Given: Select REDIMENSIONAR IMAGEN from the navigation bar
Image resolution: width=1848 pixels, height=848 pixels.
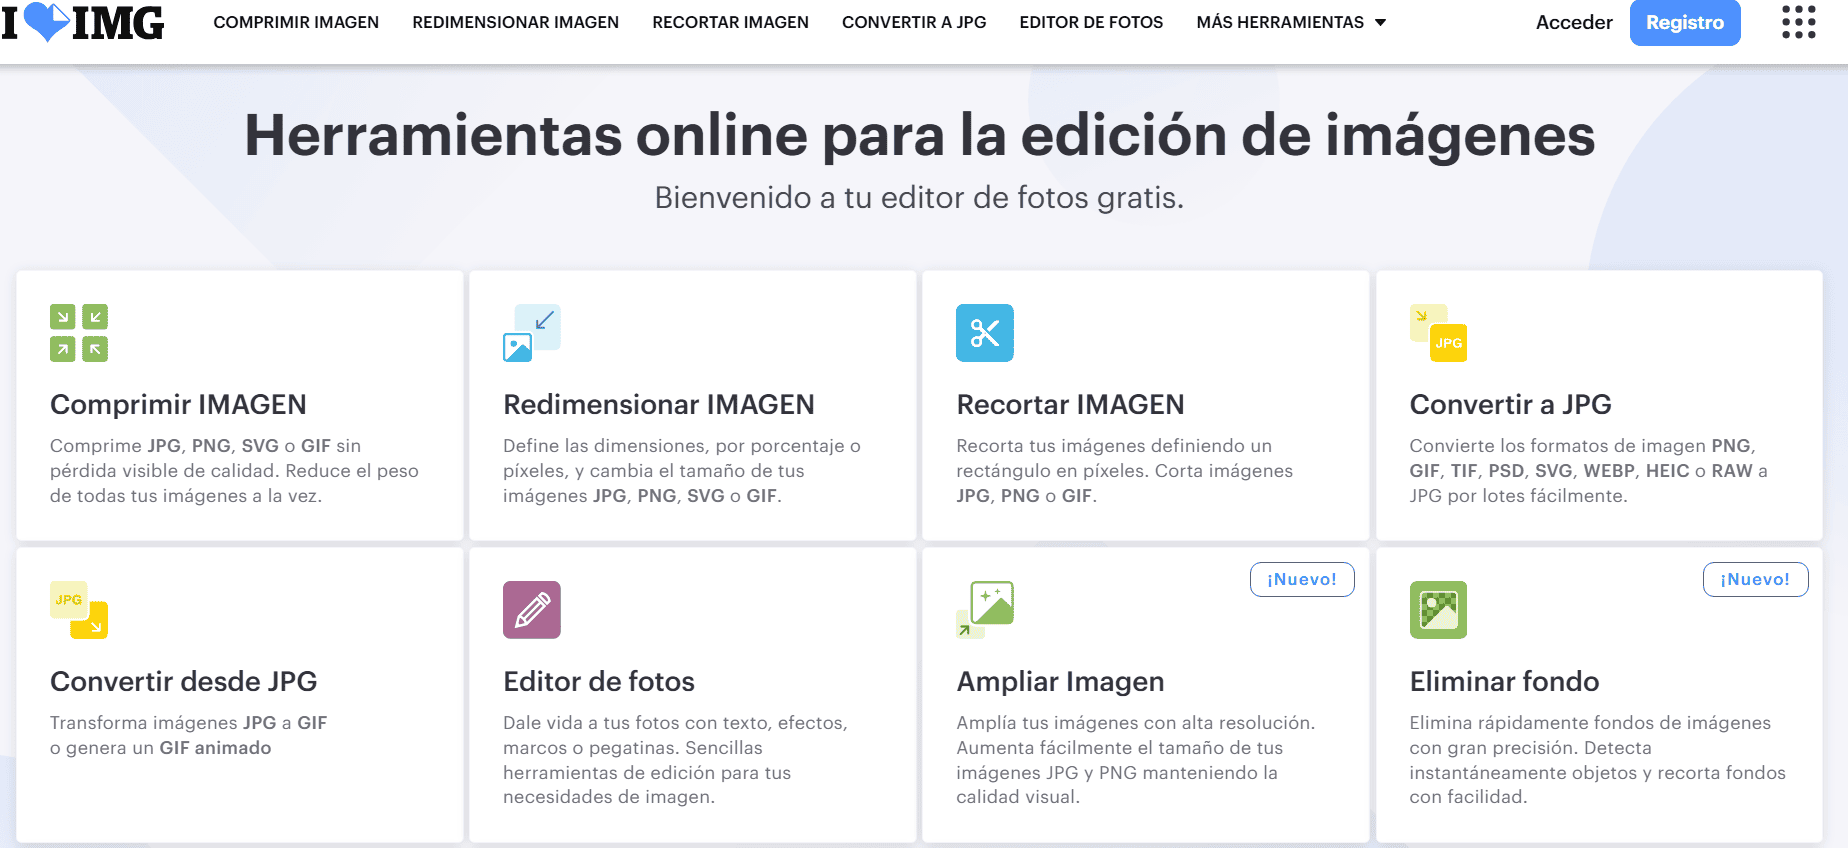Looking at the screenshot, I should 515,22.
